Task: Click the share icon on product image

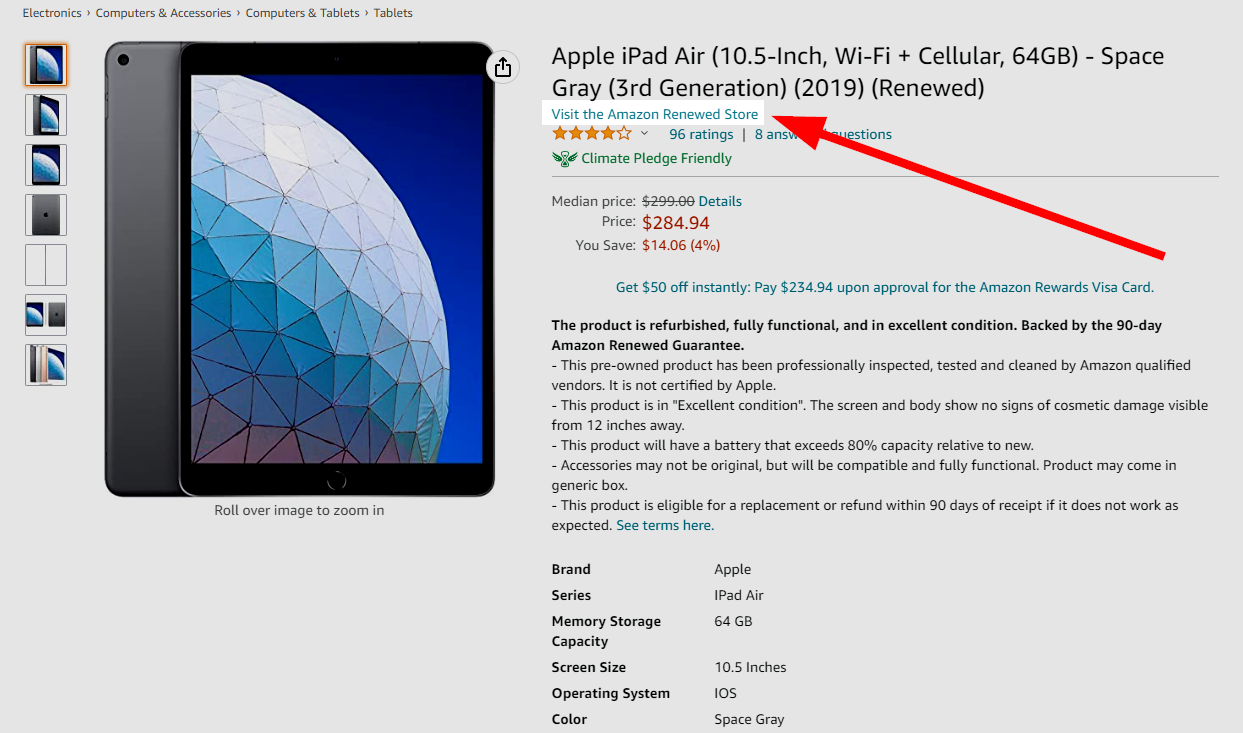Action: click(503, 67)
